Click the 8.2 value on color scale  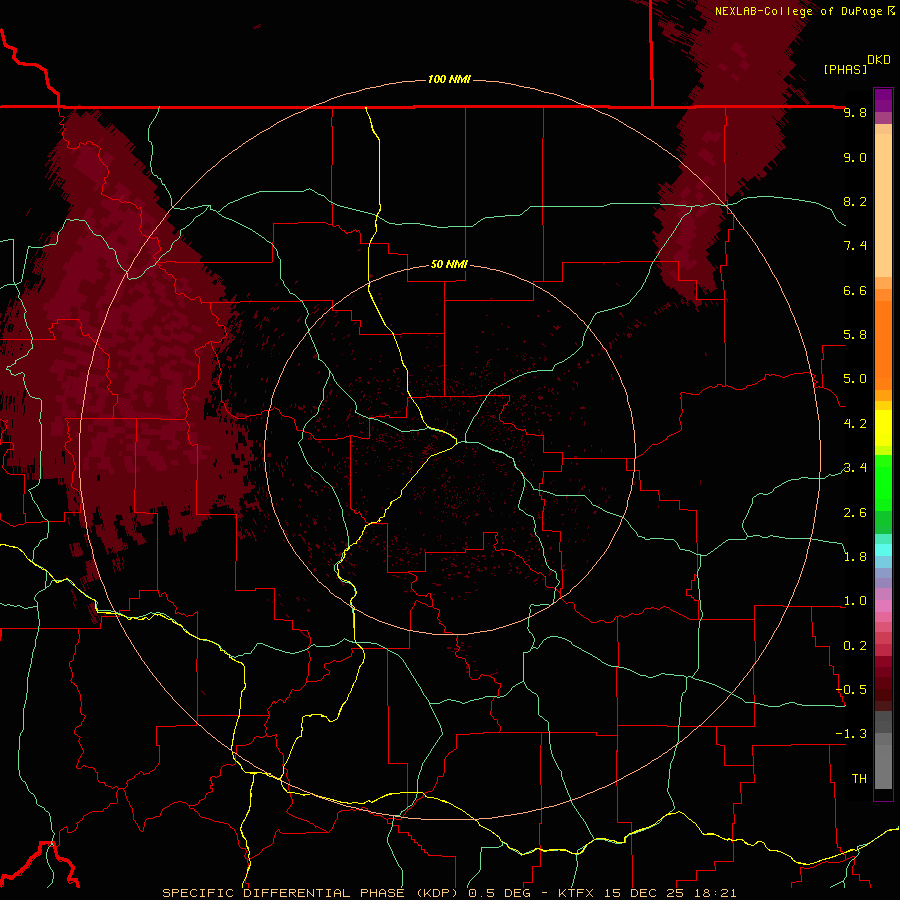[855, 201]
